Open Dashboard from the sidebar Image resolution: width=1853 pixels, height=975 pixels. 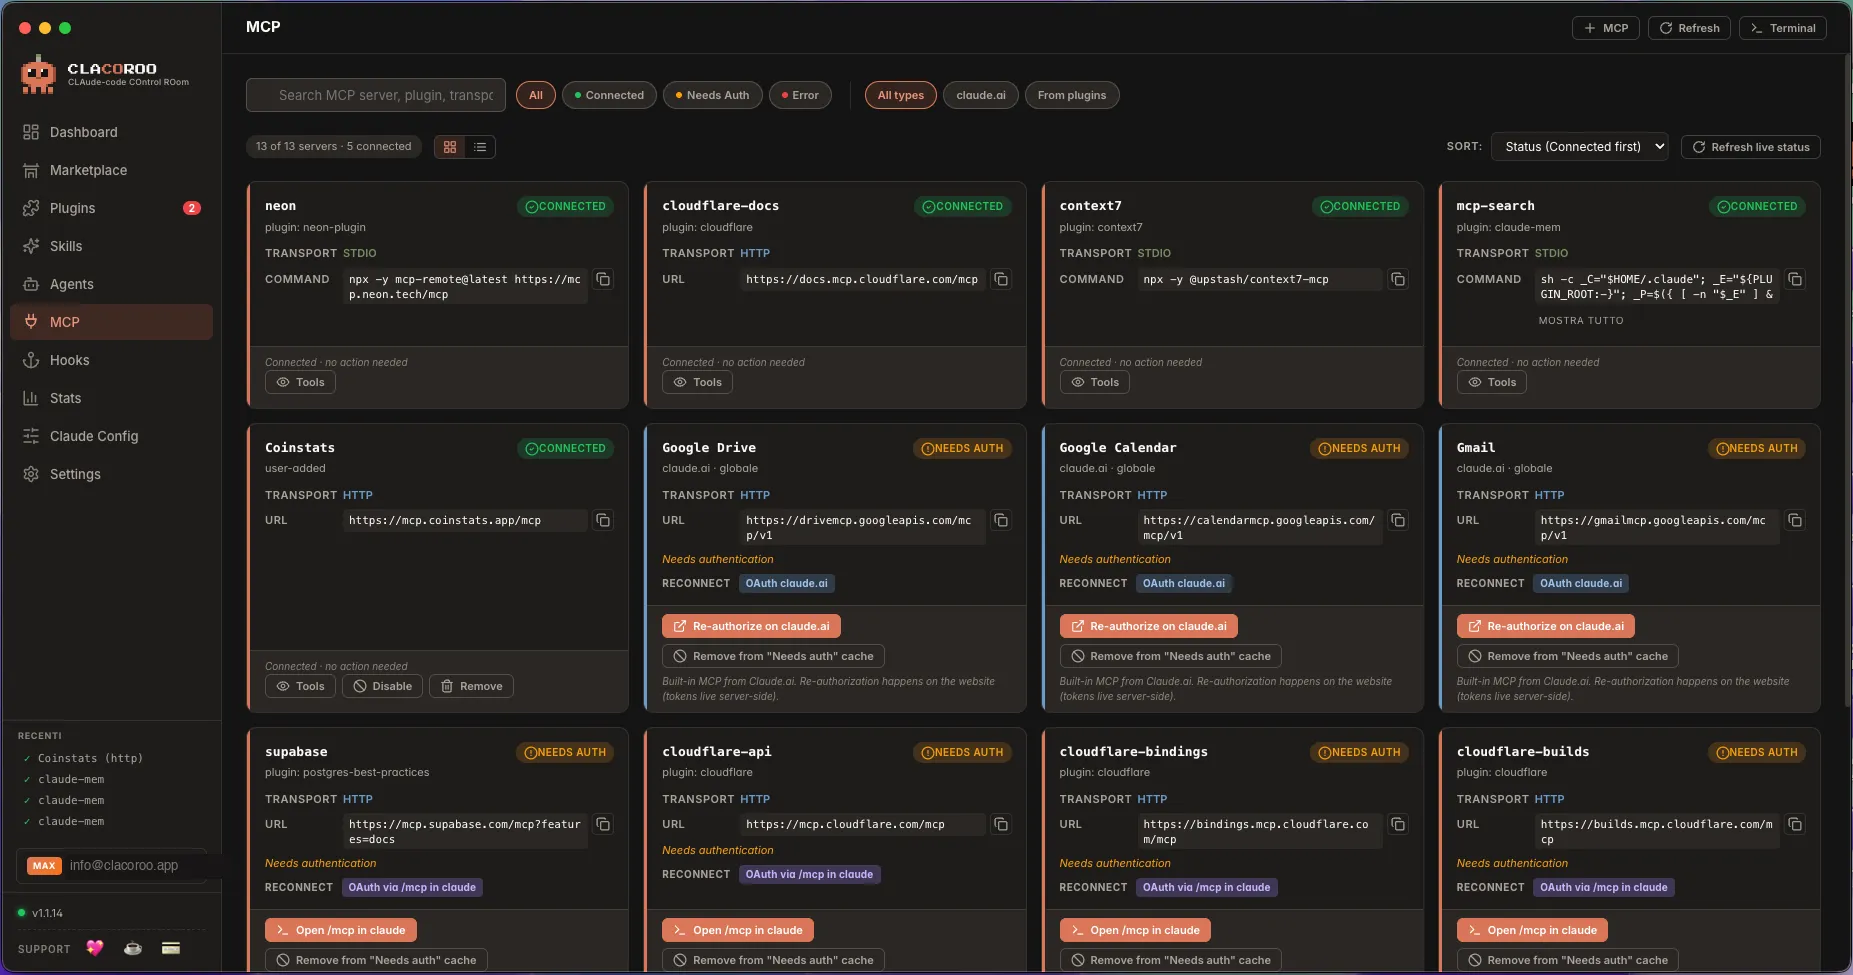click(111, 132)
